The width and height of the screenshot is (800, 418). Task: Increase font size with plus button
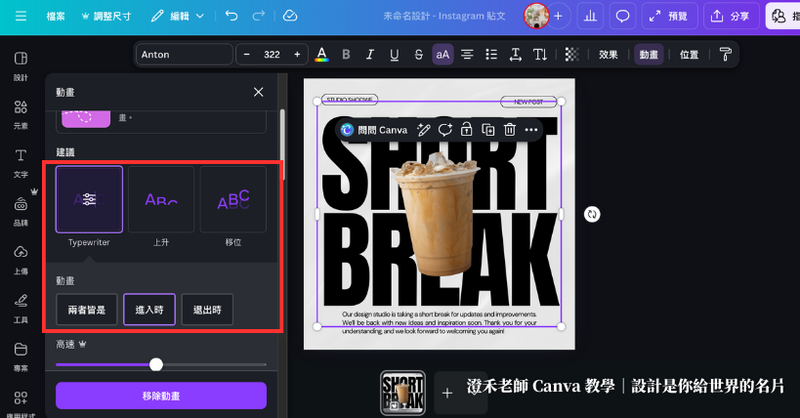tap(297, 54)
